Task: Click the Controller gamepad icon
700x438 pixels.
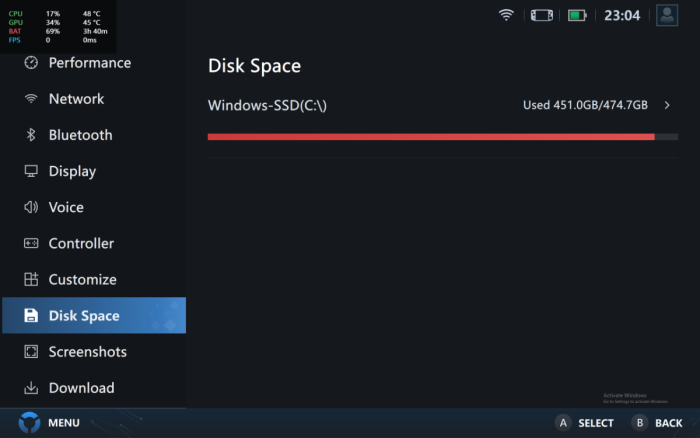Action: pyautogui.click(x=31, y=243)
